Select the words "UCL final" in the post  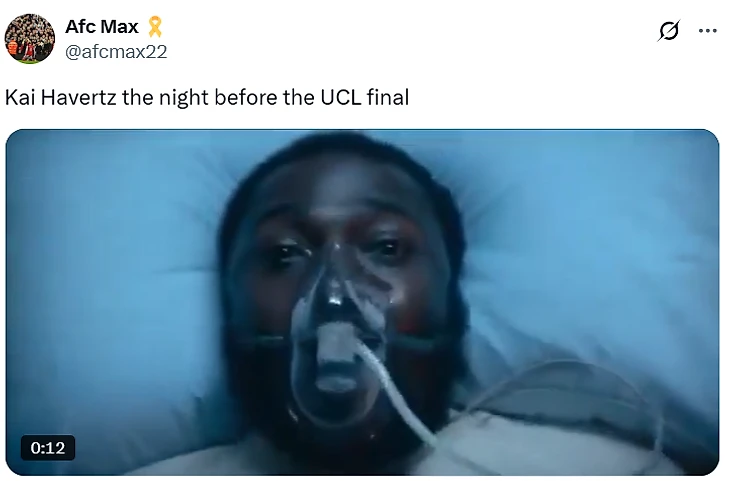(365, 97)
